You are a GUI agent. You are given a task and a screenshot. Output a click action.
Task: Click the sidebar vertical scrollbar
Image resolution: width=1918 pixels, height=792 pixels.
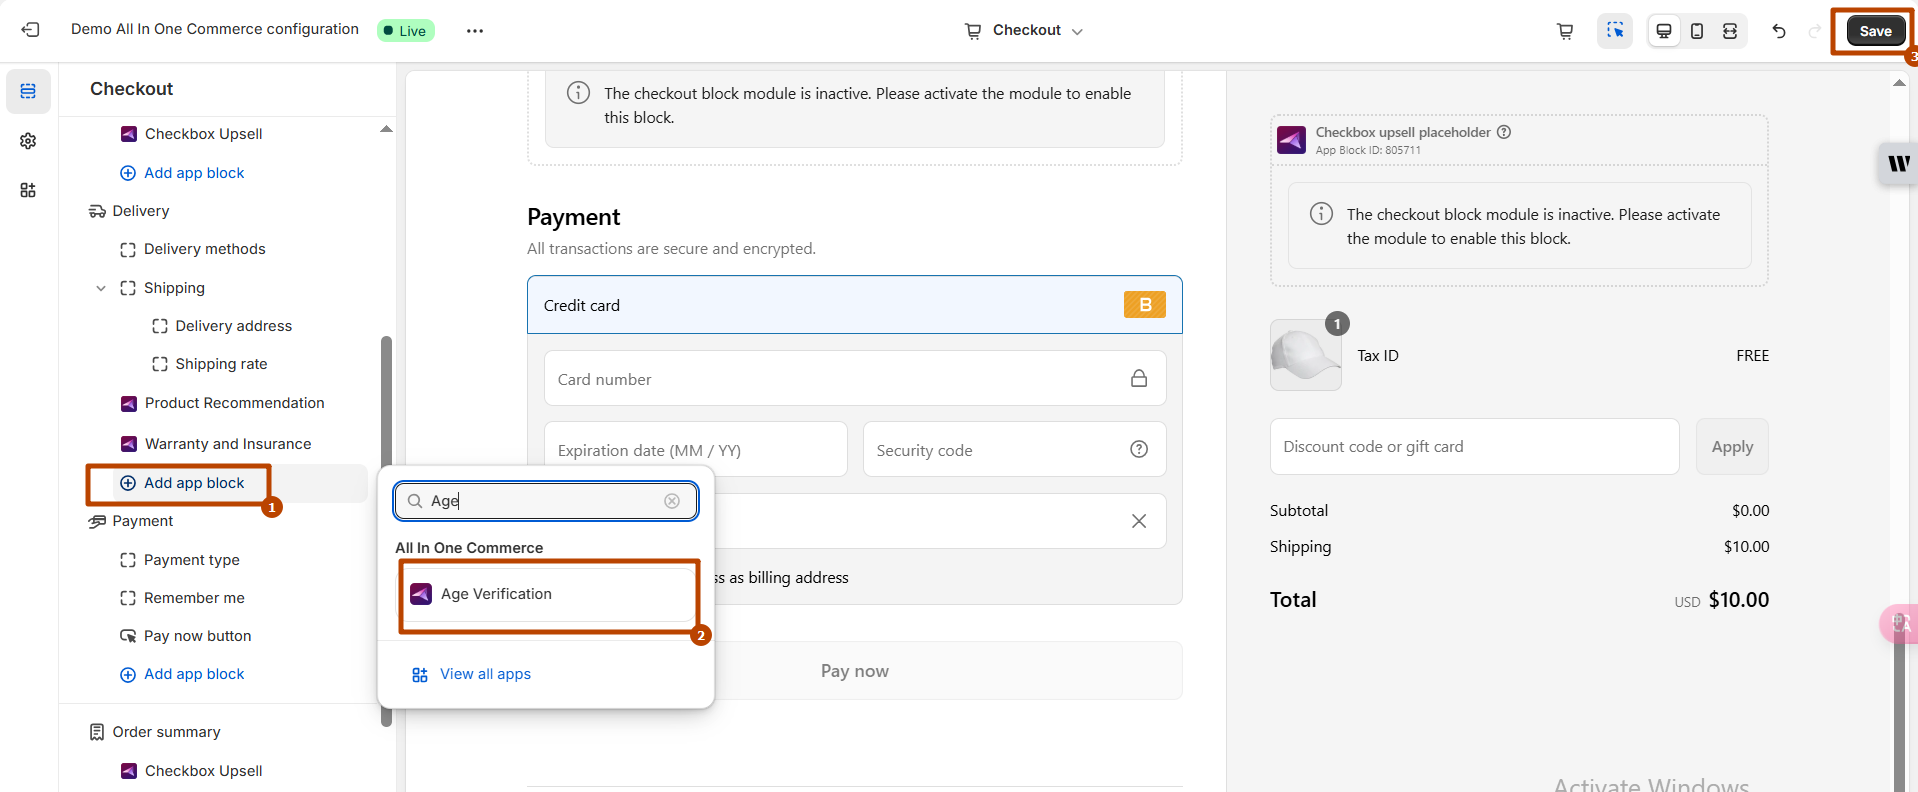pyautogui.click(x=386, y=530)
